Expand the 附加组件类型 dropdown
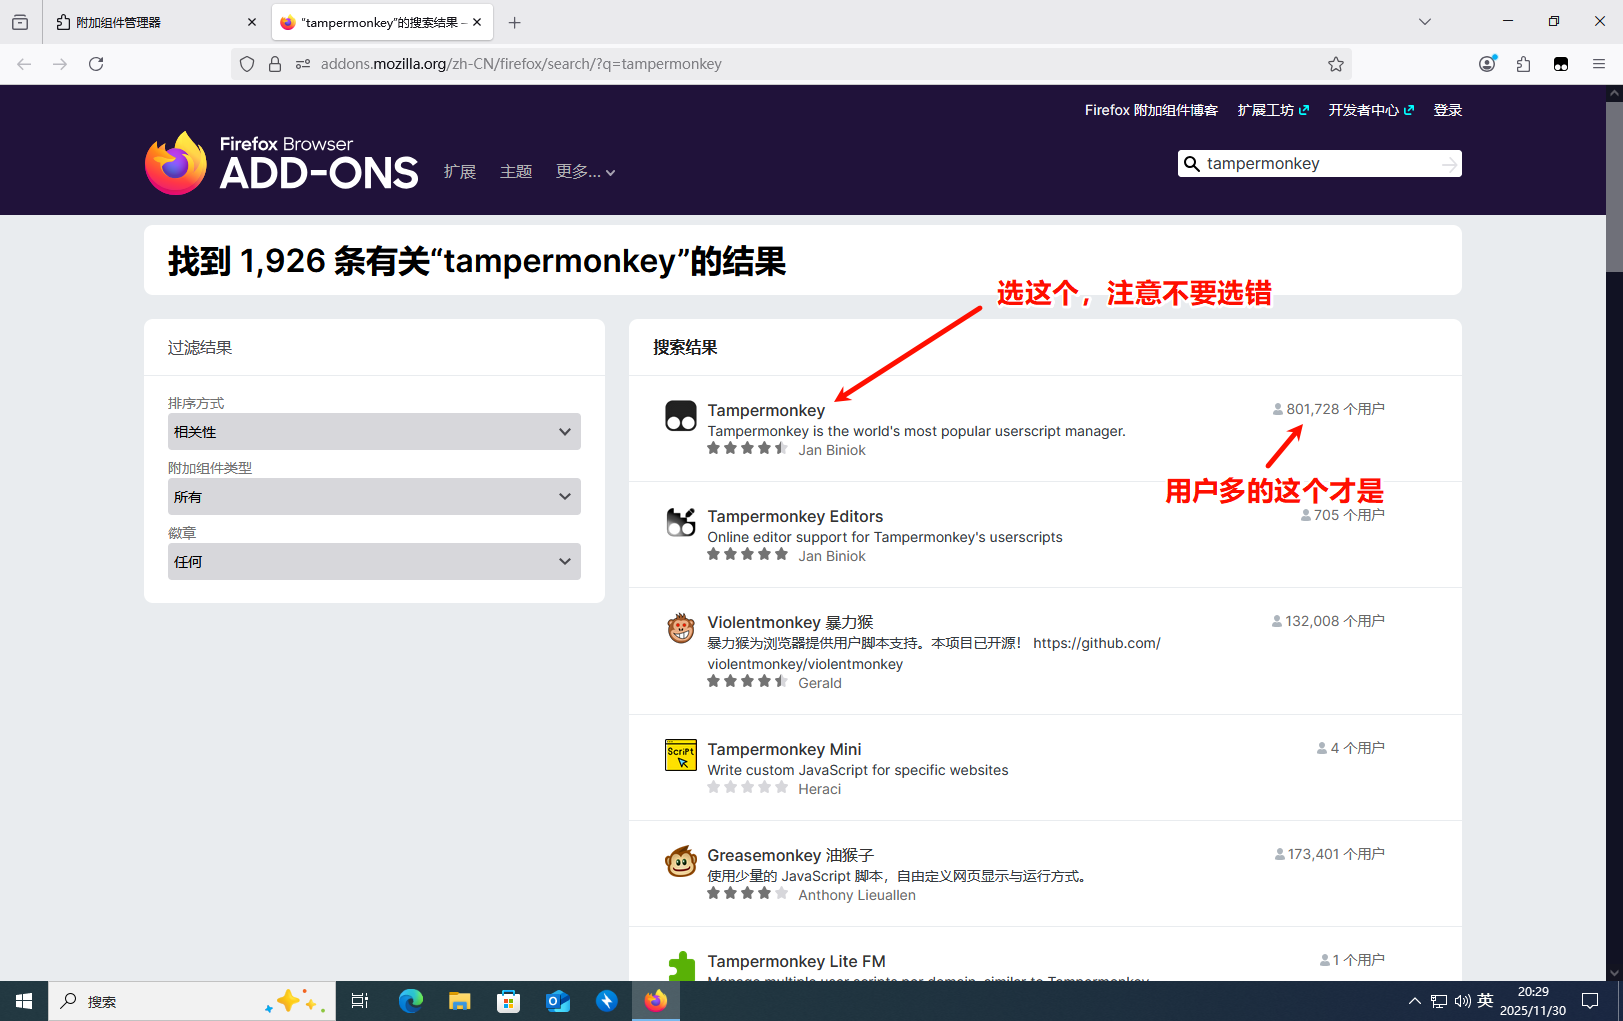 374,497
